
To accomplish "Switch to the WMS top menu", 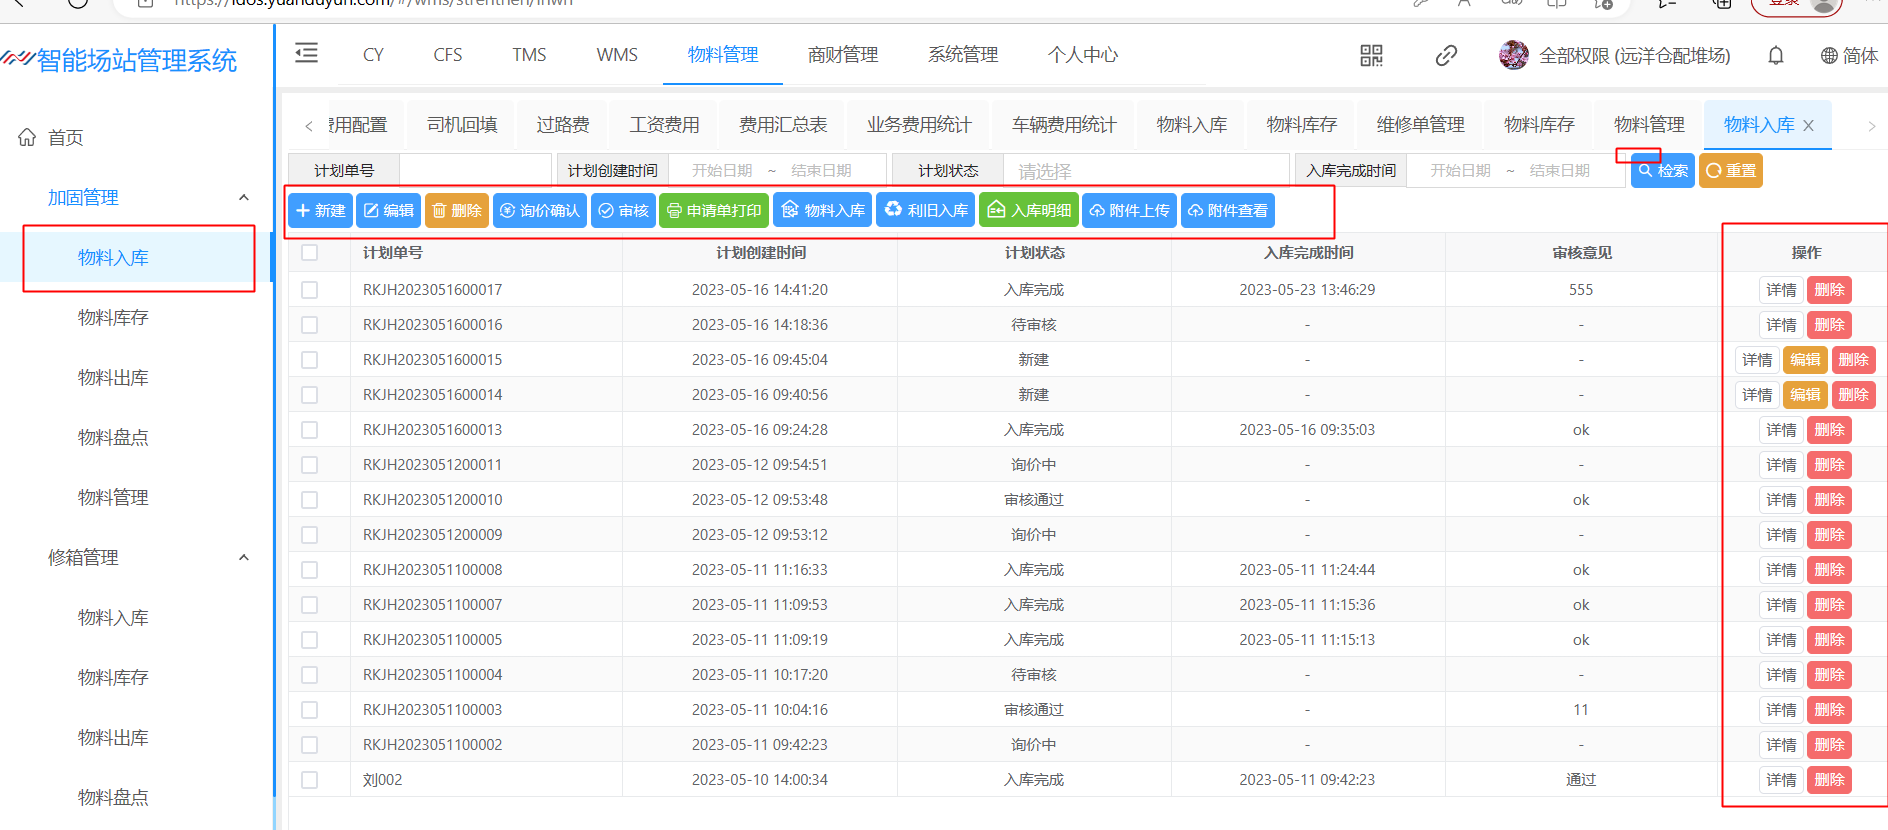I will pyautogui.click(x=617, y=55).
